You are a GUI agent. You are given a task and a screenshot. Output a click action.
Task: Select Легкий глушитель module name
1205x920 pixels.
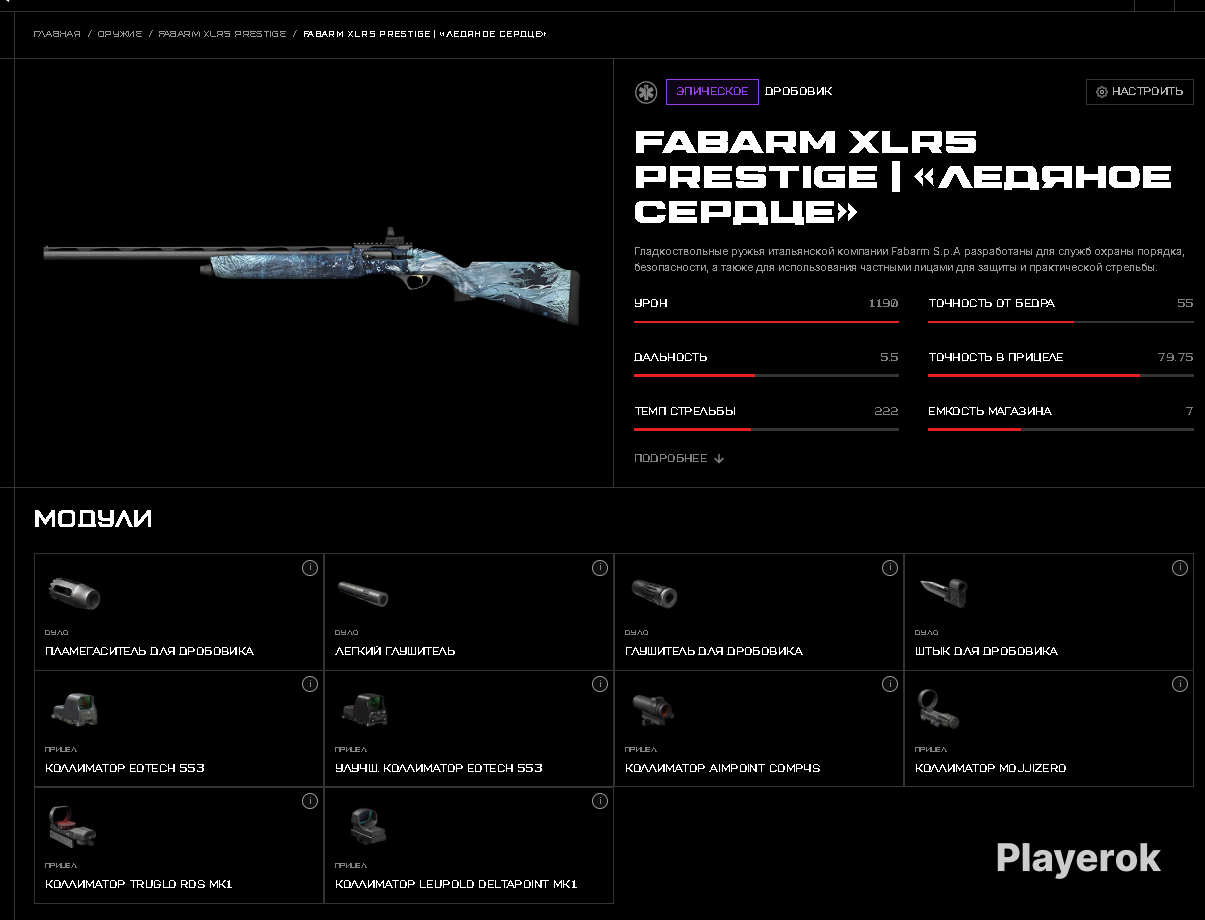coord(395,651)
